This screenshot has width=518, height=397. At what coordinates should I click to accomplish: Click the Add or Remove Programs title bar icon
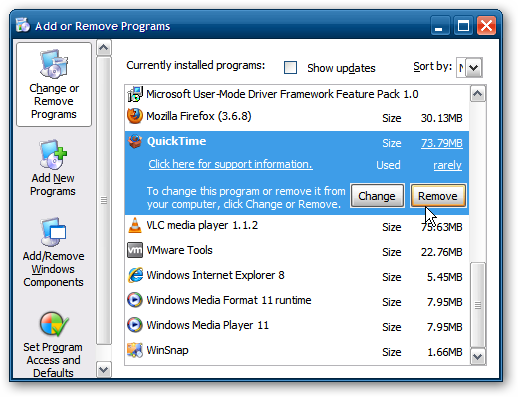[x=23, y=25]
